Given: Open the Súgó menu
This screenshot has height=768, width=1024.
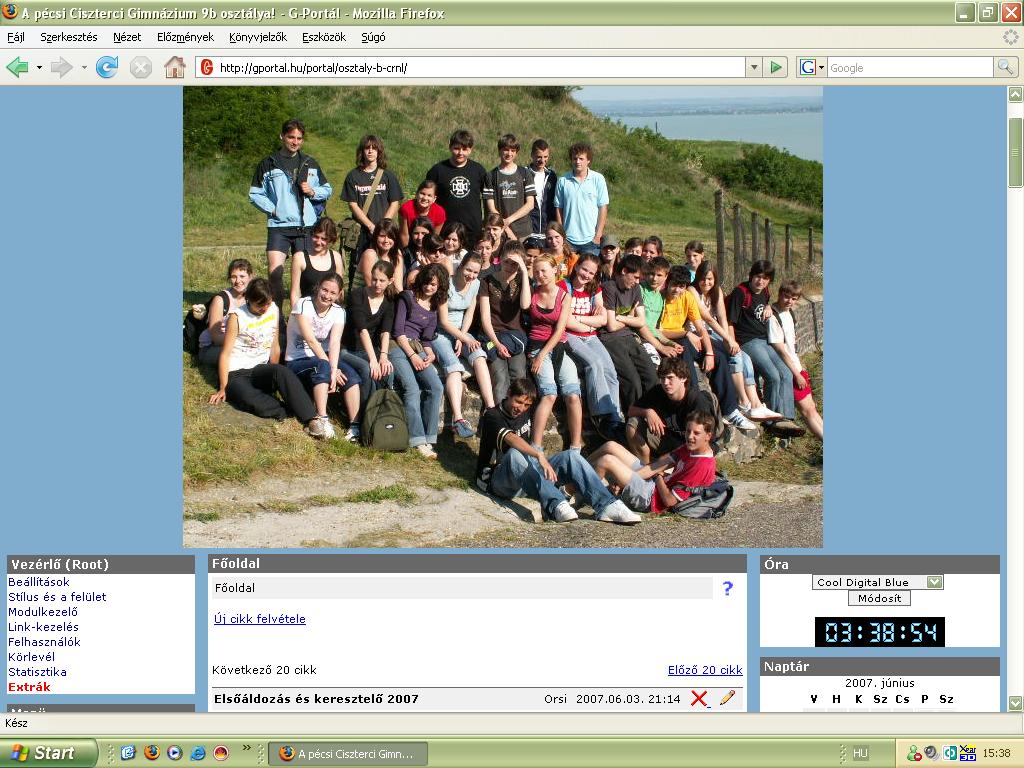Looking at the screenshot, I should [373, 37].
